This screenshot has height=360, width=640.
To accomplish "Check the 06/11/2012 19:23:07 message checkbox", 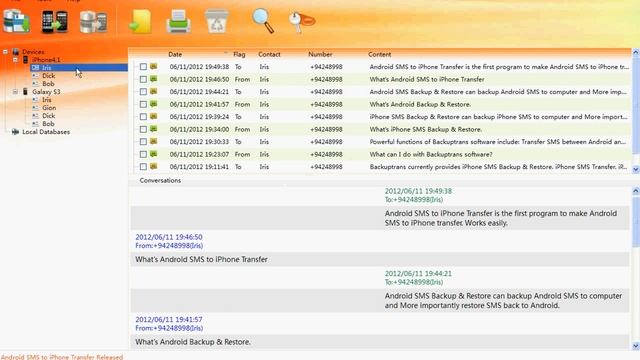I will 143,154.
